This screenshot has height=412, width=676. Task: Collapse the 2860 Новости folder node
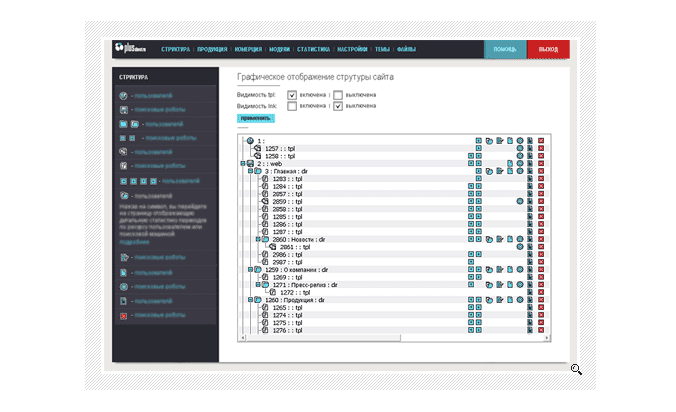[x=258, y=239]
